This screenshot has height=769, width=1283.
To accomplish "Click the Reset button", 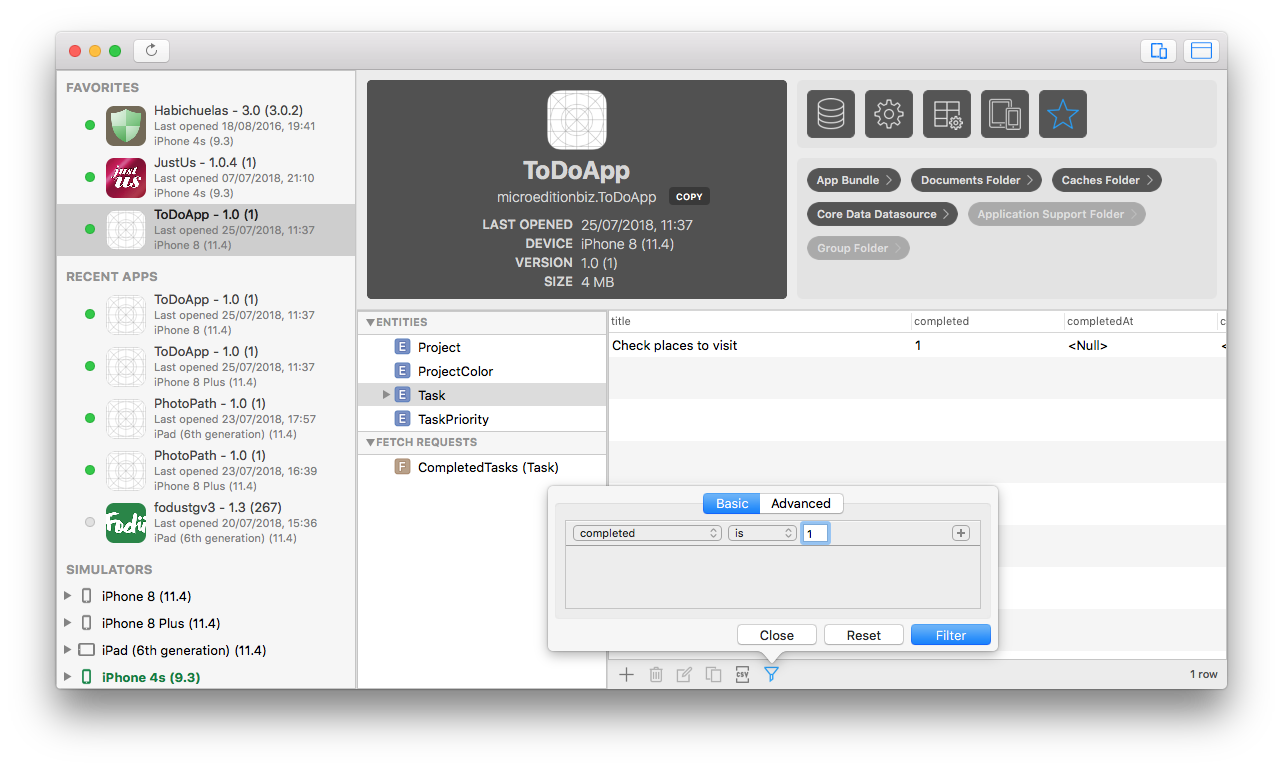I will click(x=863, y=635).
